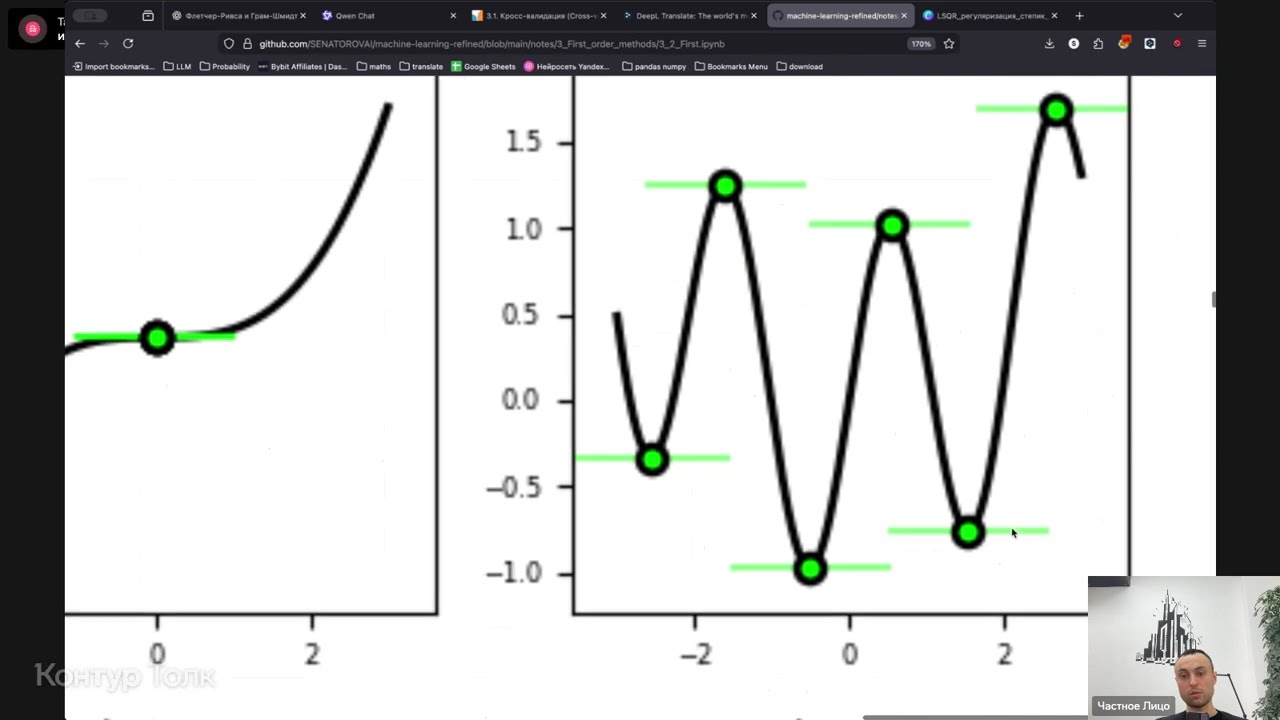Bookmark this page with the star icon

[x=949, y=44]
